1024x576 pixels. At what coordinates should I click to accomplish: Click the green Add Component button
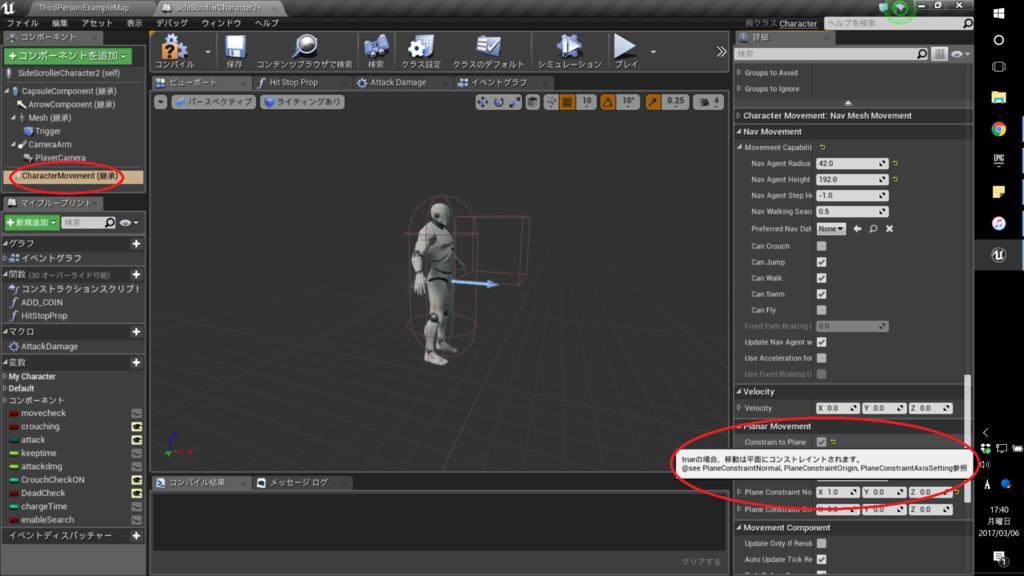pyautogui.click(x=68, y=56)
